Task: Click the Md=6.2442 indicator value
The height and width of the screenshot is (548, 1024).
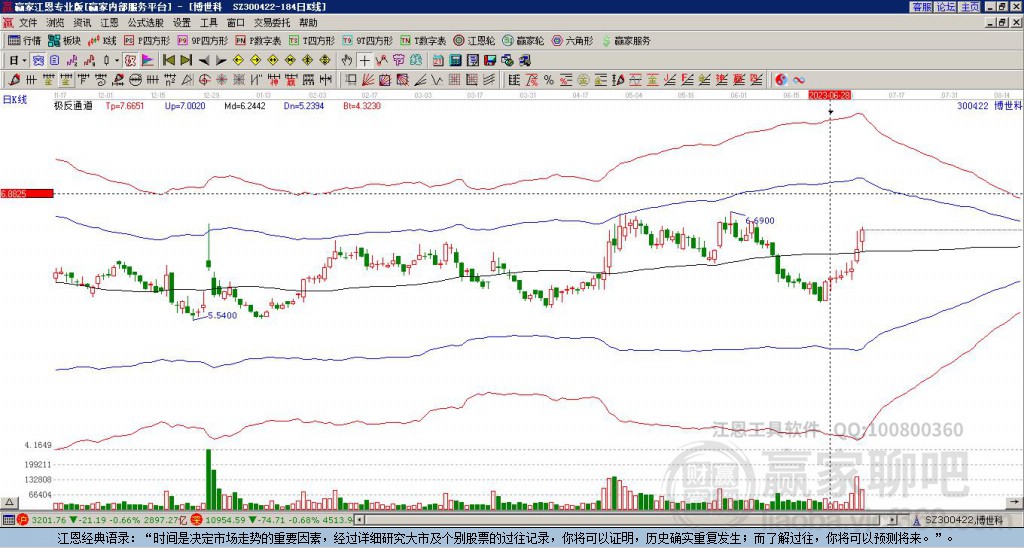Action: [x=244, y=105]
